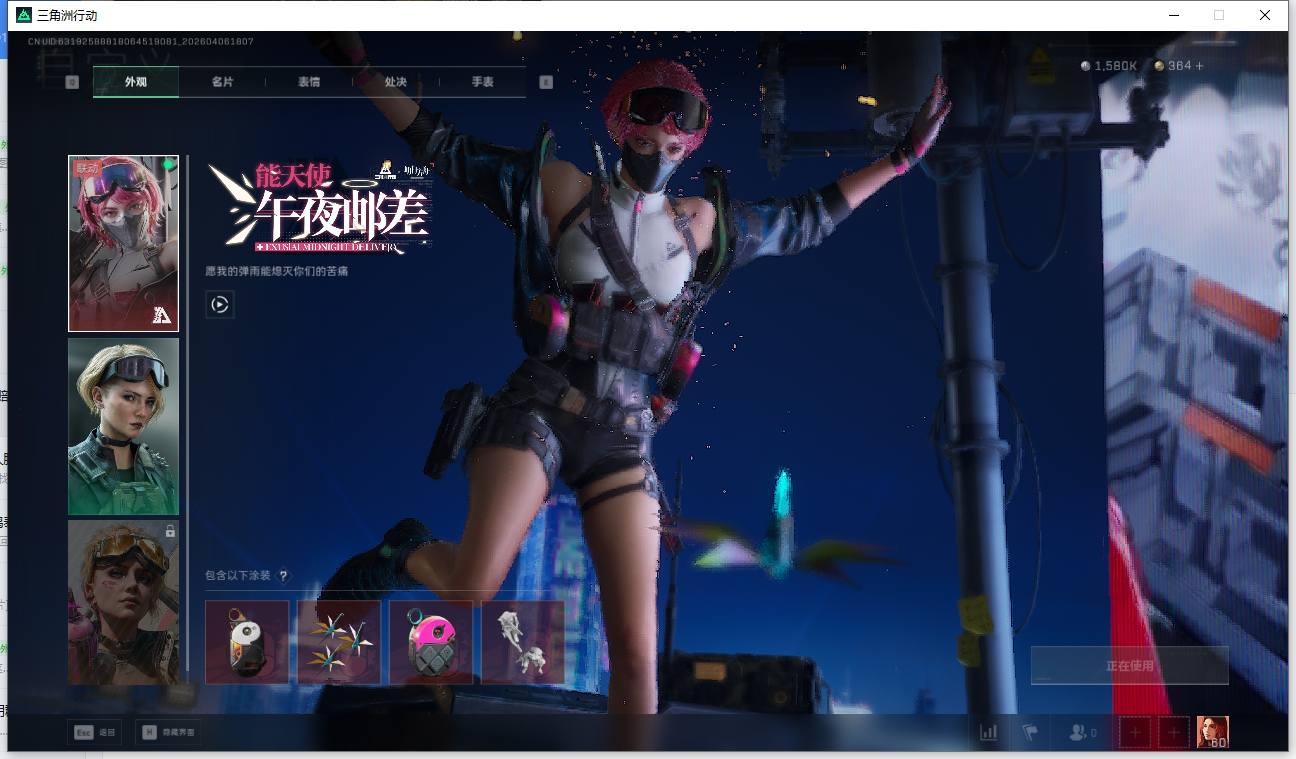
Task: Click the silver currency 1,580K balance
Action: (x=1109, y=66)
